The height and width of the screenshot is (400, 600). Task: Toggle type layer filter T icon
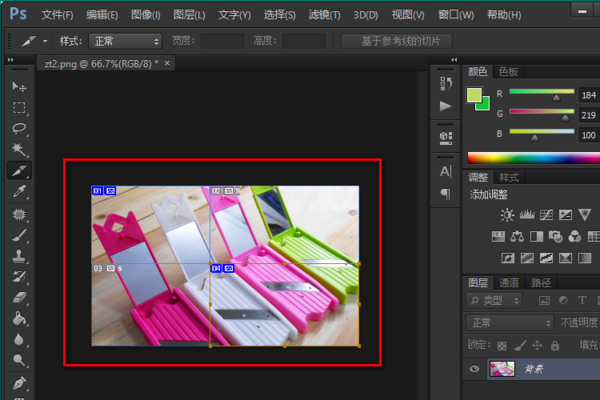[x=582, y=300]
